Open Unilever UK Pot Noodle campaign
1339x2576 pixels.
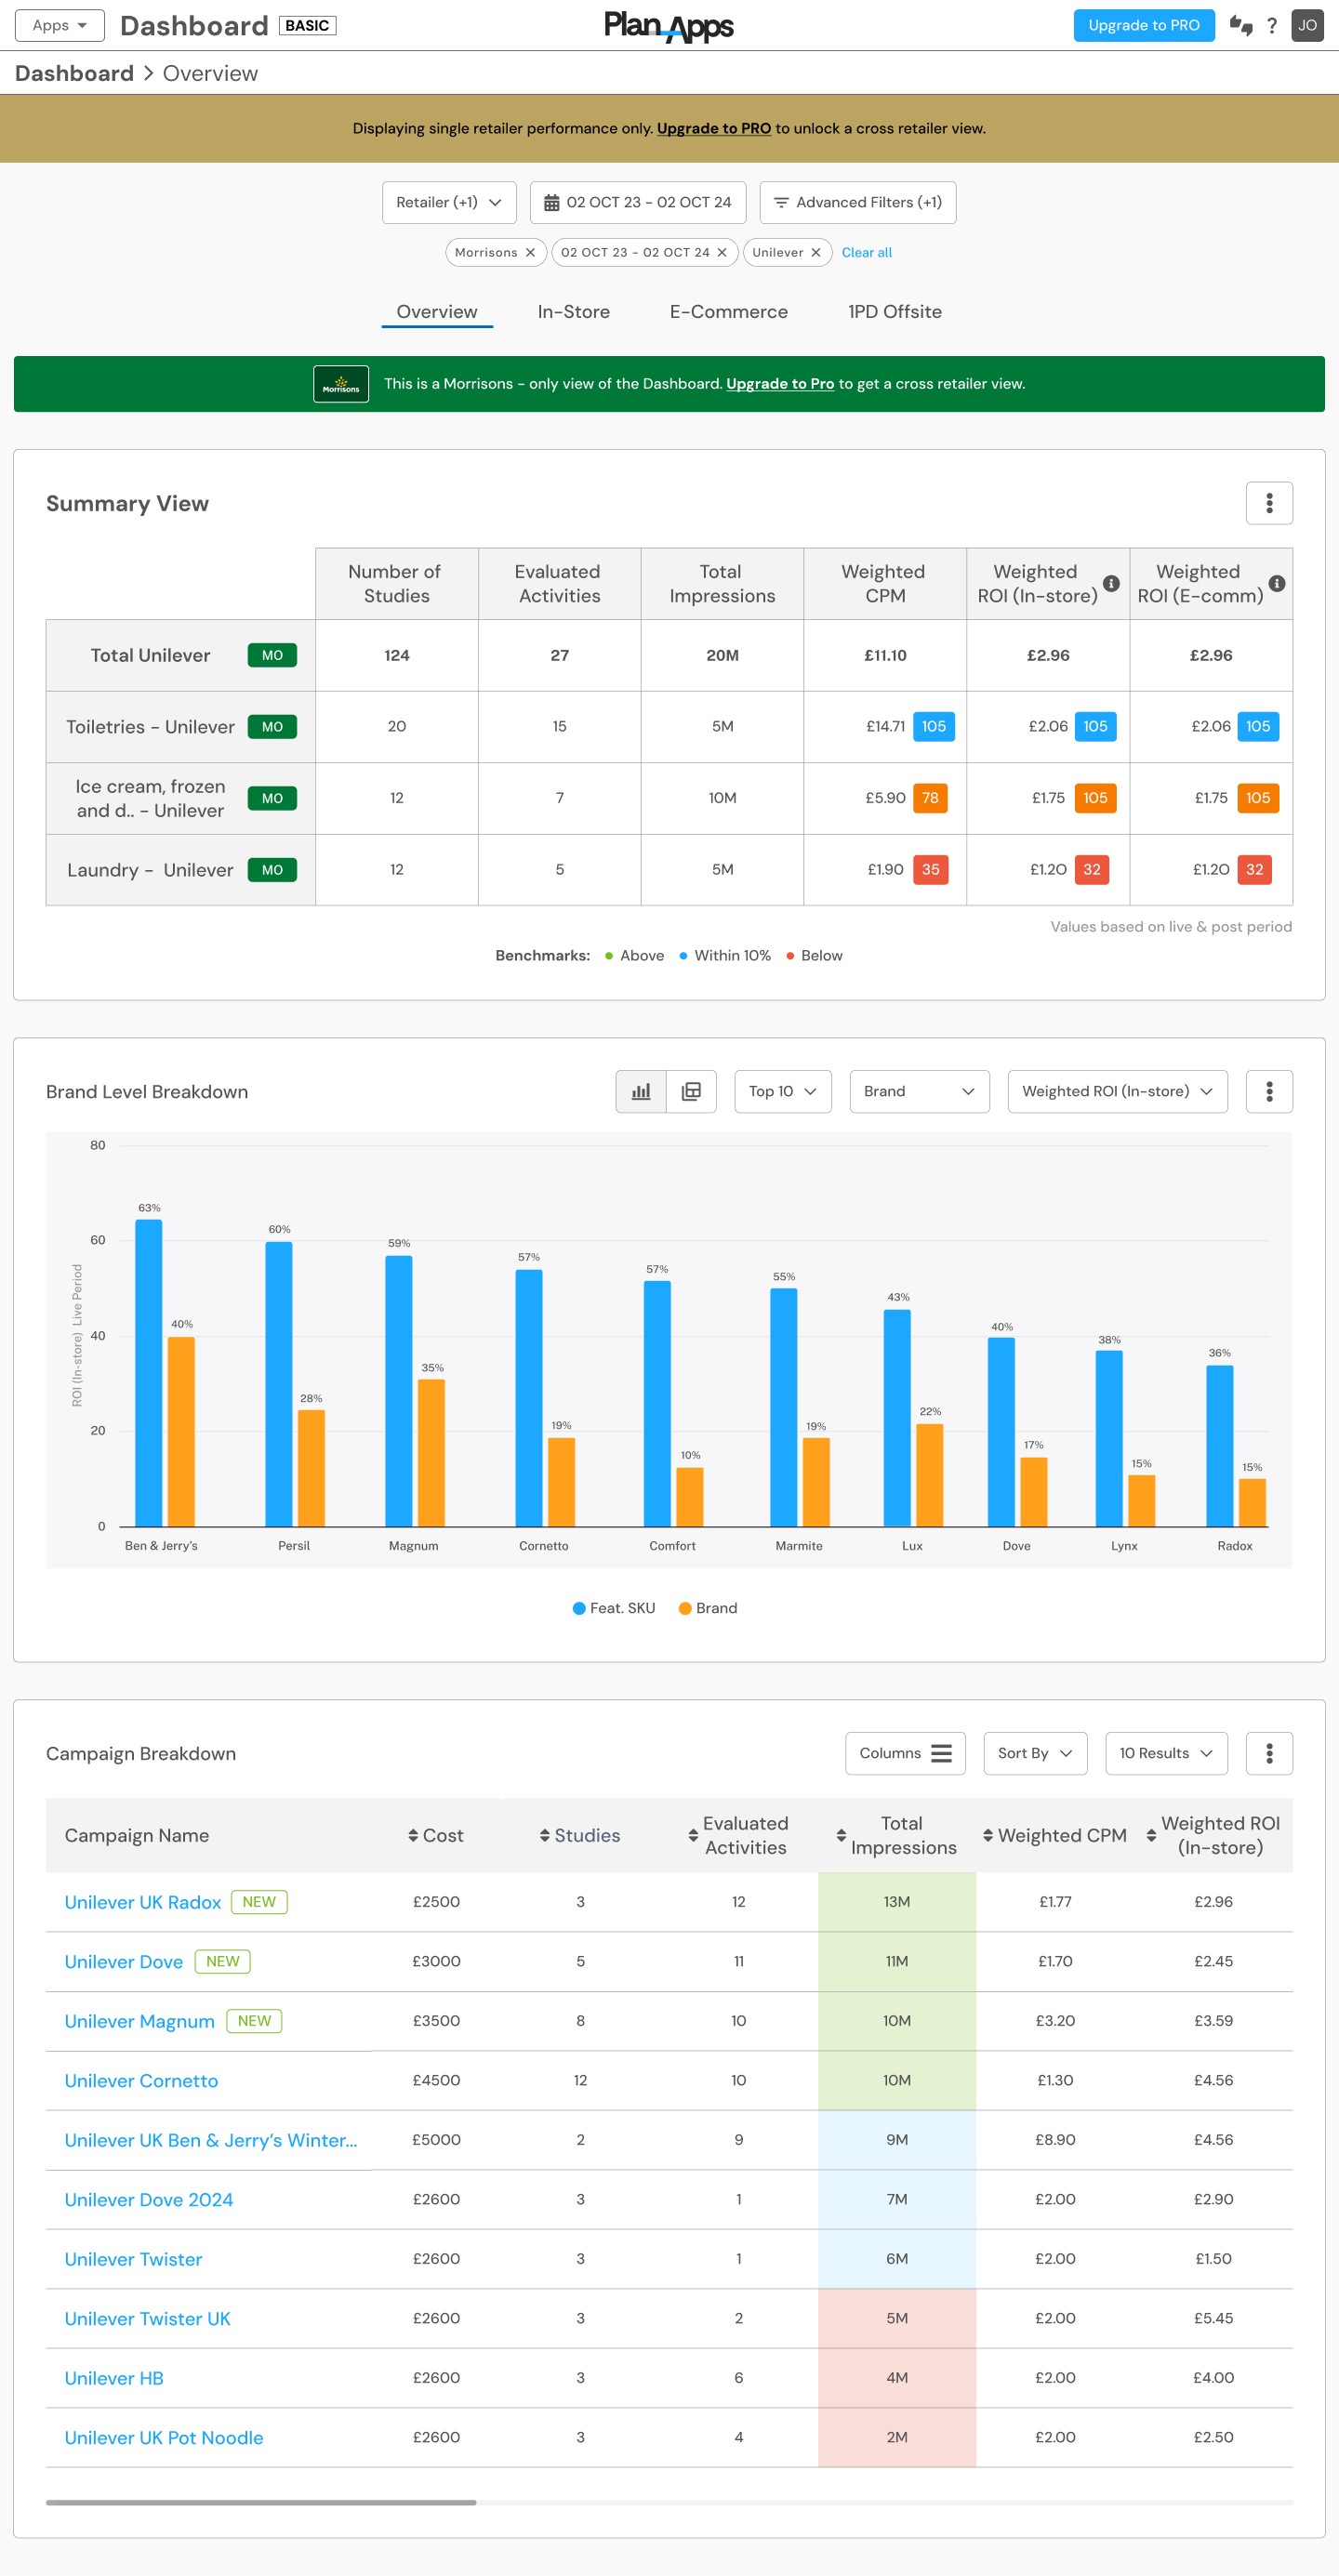(x=164, y=2438)
